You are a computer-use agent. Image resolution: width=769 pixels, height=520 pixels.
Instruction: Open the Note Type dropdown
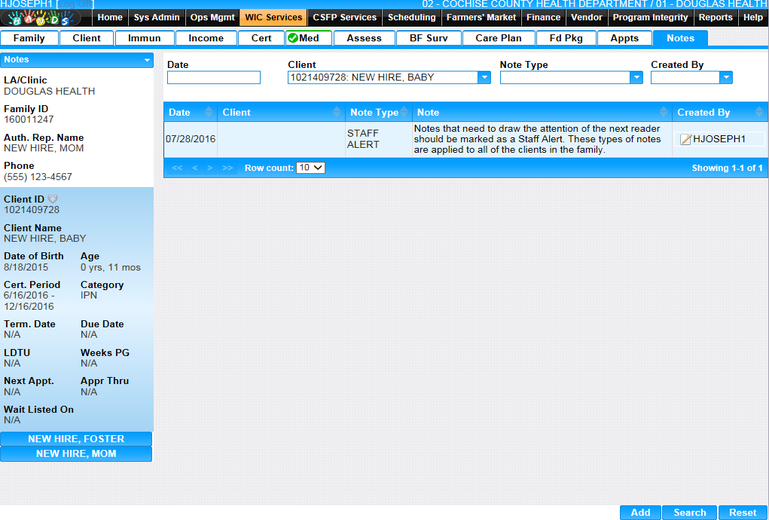pyautogui.click(x=636, y=78)
